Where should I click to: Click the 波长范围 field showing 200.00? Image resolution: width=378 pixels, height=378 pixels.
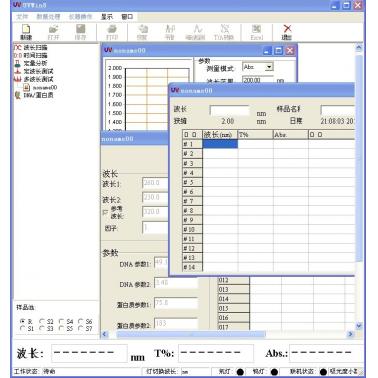click(258, 80)
